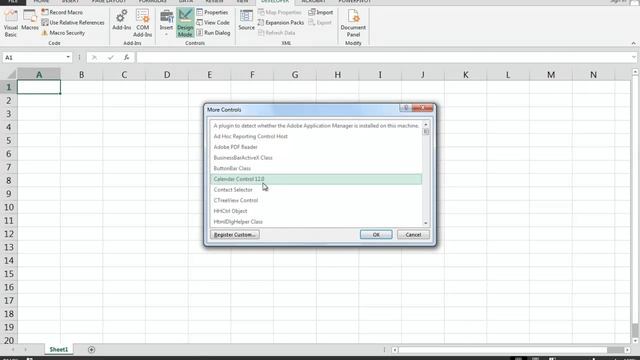This screenshot has height=360, width=640.
Task: Click View Code in Controls group
Action: (213, 22)
